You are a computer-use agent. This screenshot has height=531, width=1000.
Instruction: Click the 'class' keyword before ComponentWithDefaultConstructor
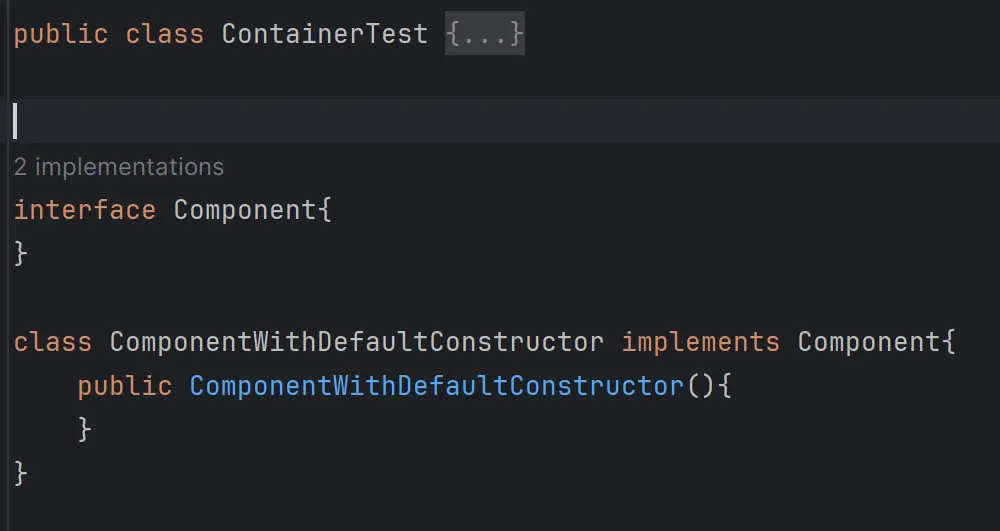coord(52,342)
